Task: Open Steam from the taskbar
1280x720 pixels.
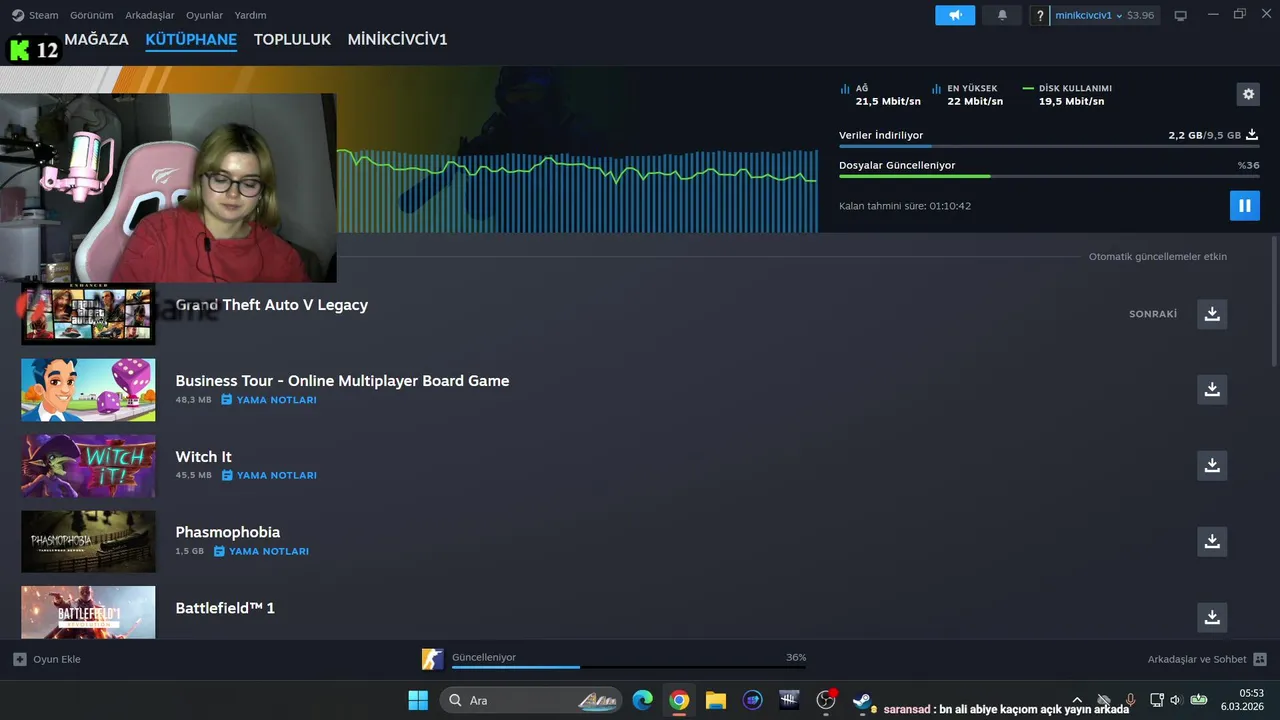Action: 862,700
